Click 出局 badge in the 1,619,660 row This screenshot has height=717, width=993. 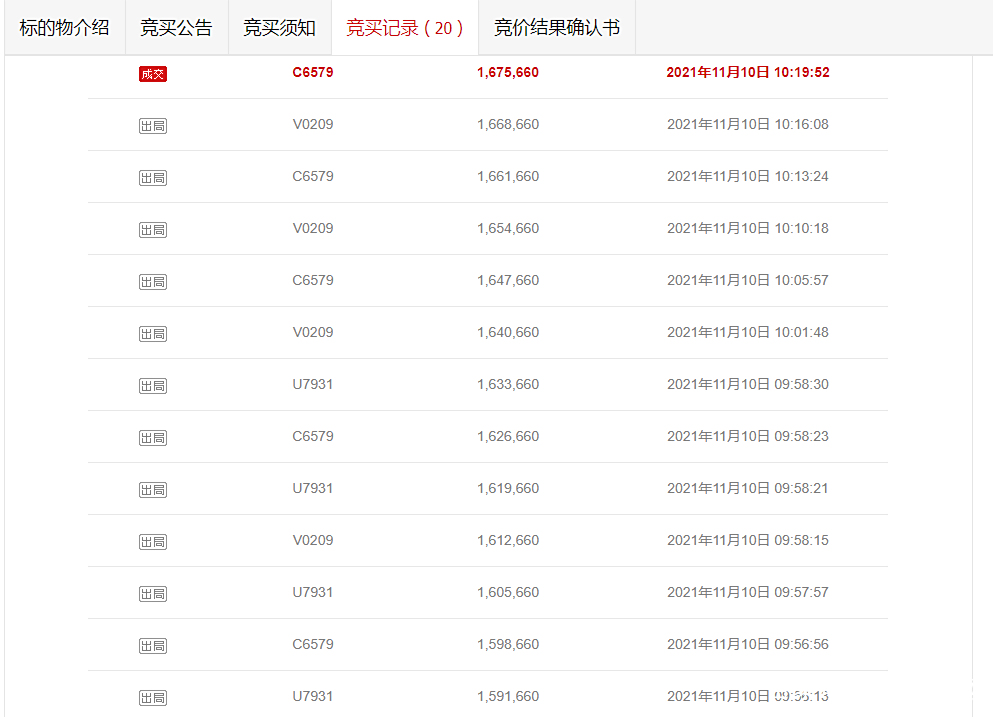pos(153,490)
